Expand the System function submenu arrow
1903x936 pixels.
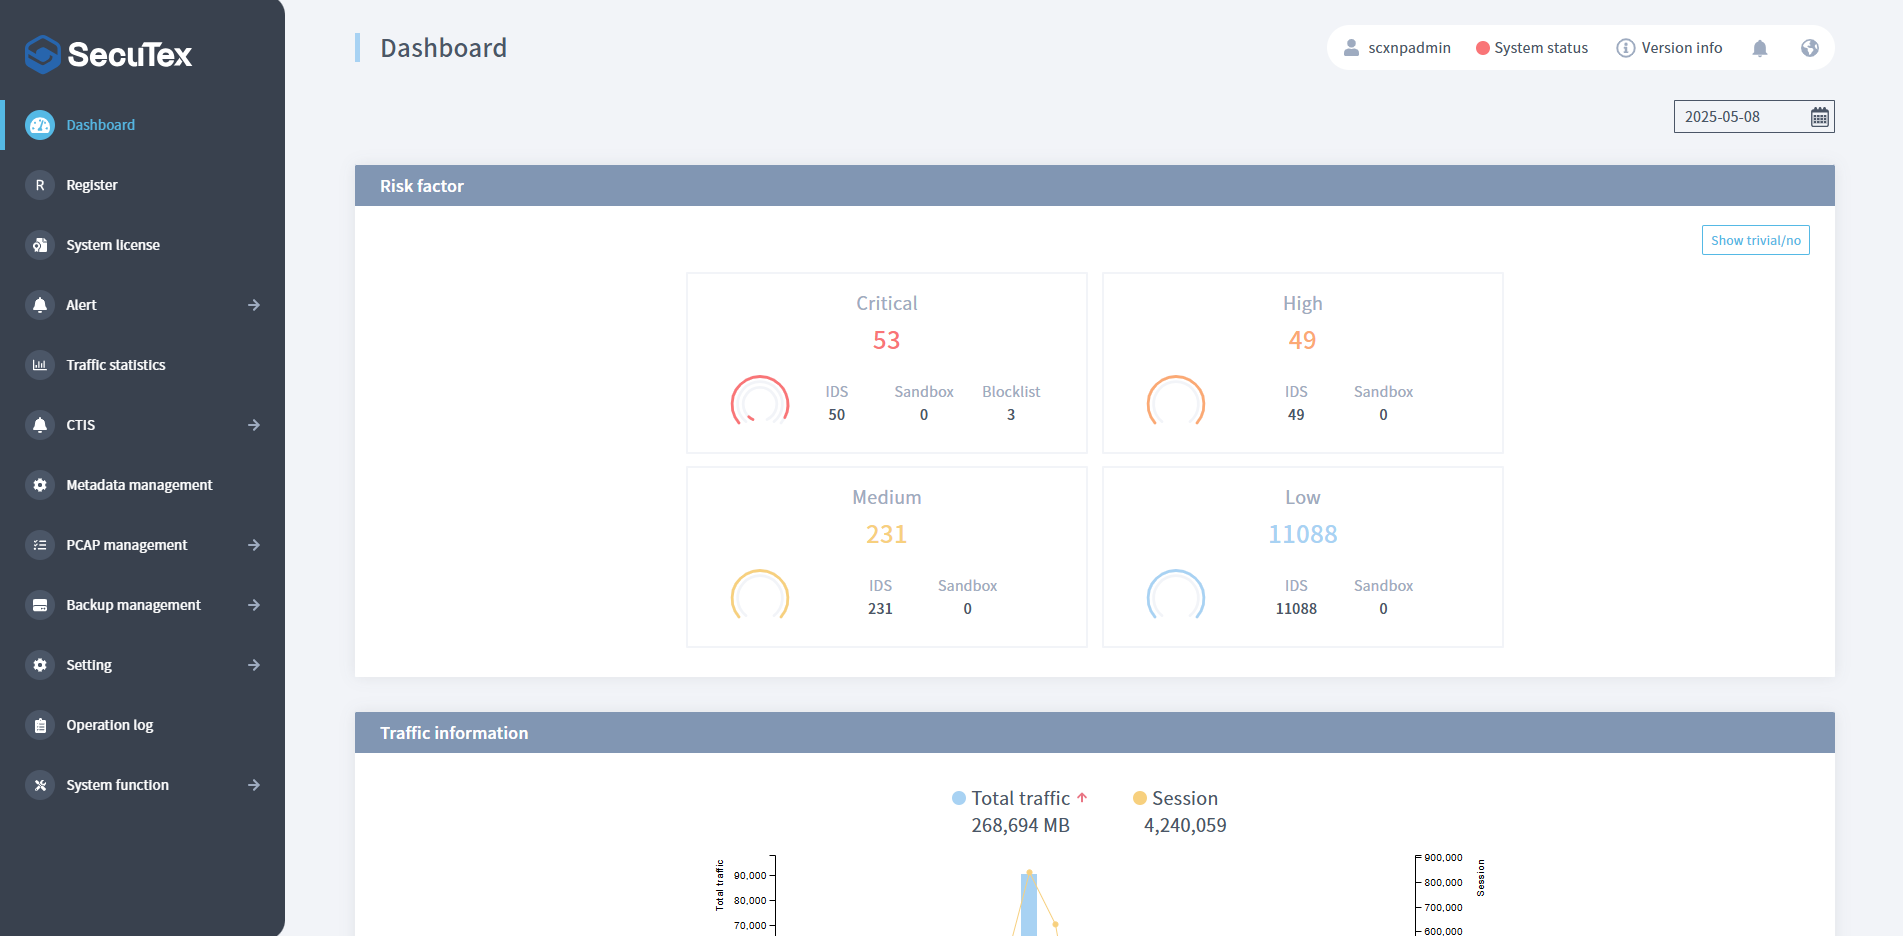254,785
